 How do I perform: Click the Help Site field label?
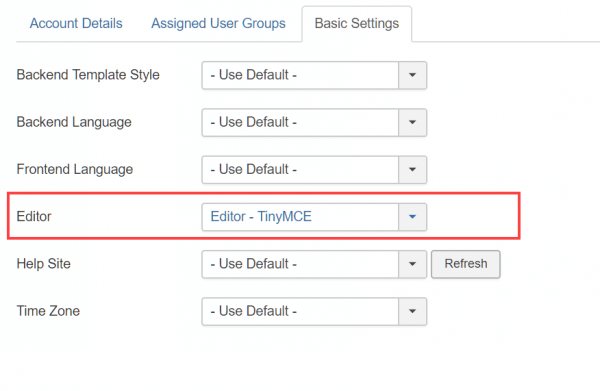[44, 264]
